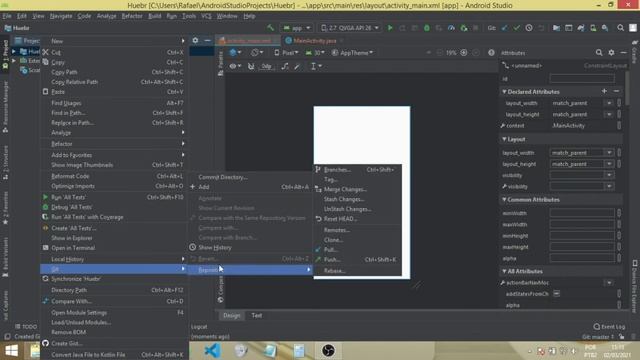Toggle the addStatesFromChildren checkbox
The image size is (640, 360).
point(556,293)
